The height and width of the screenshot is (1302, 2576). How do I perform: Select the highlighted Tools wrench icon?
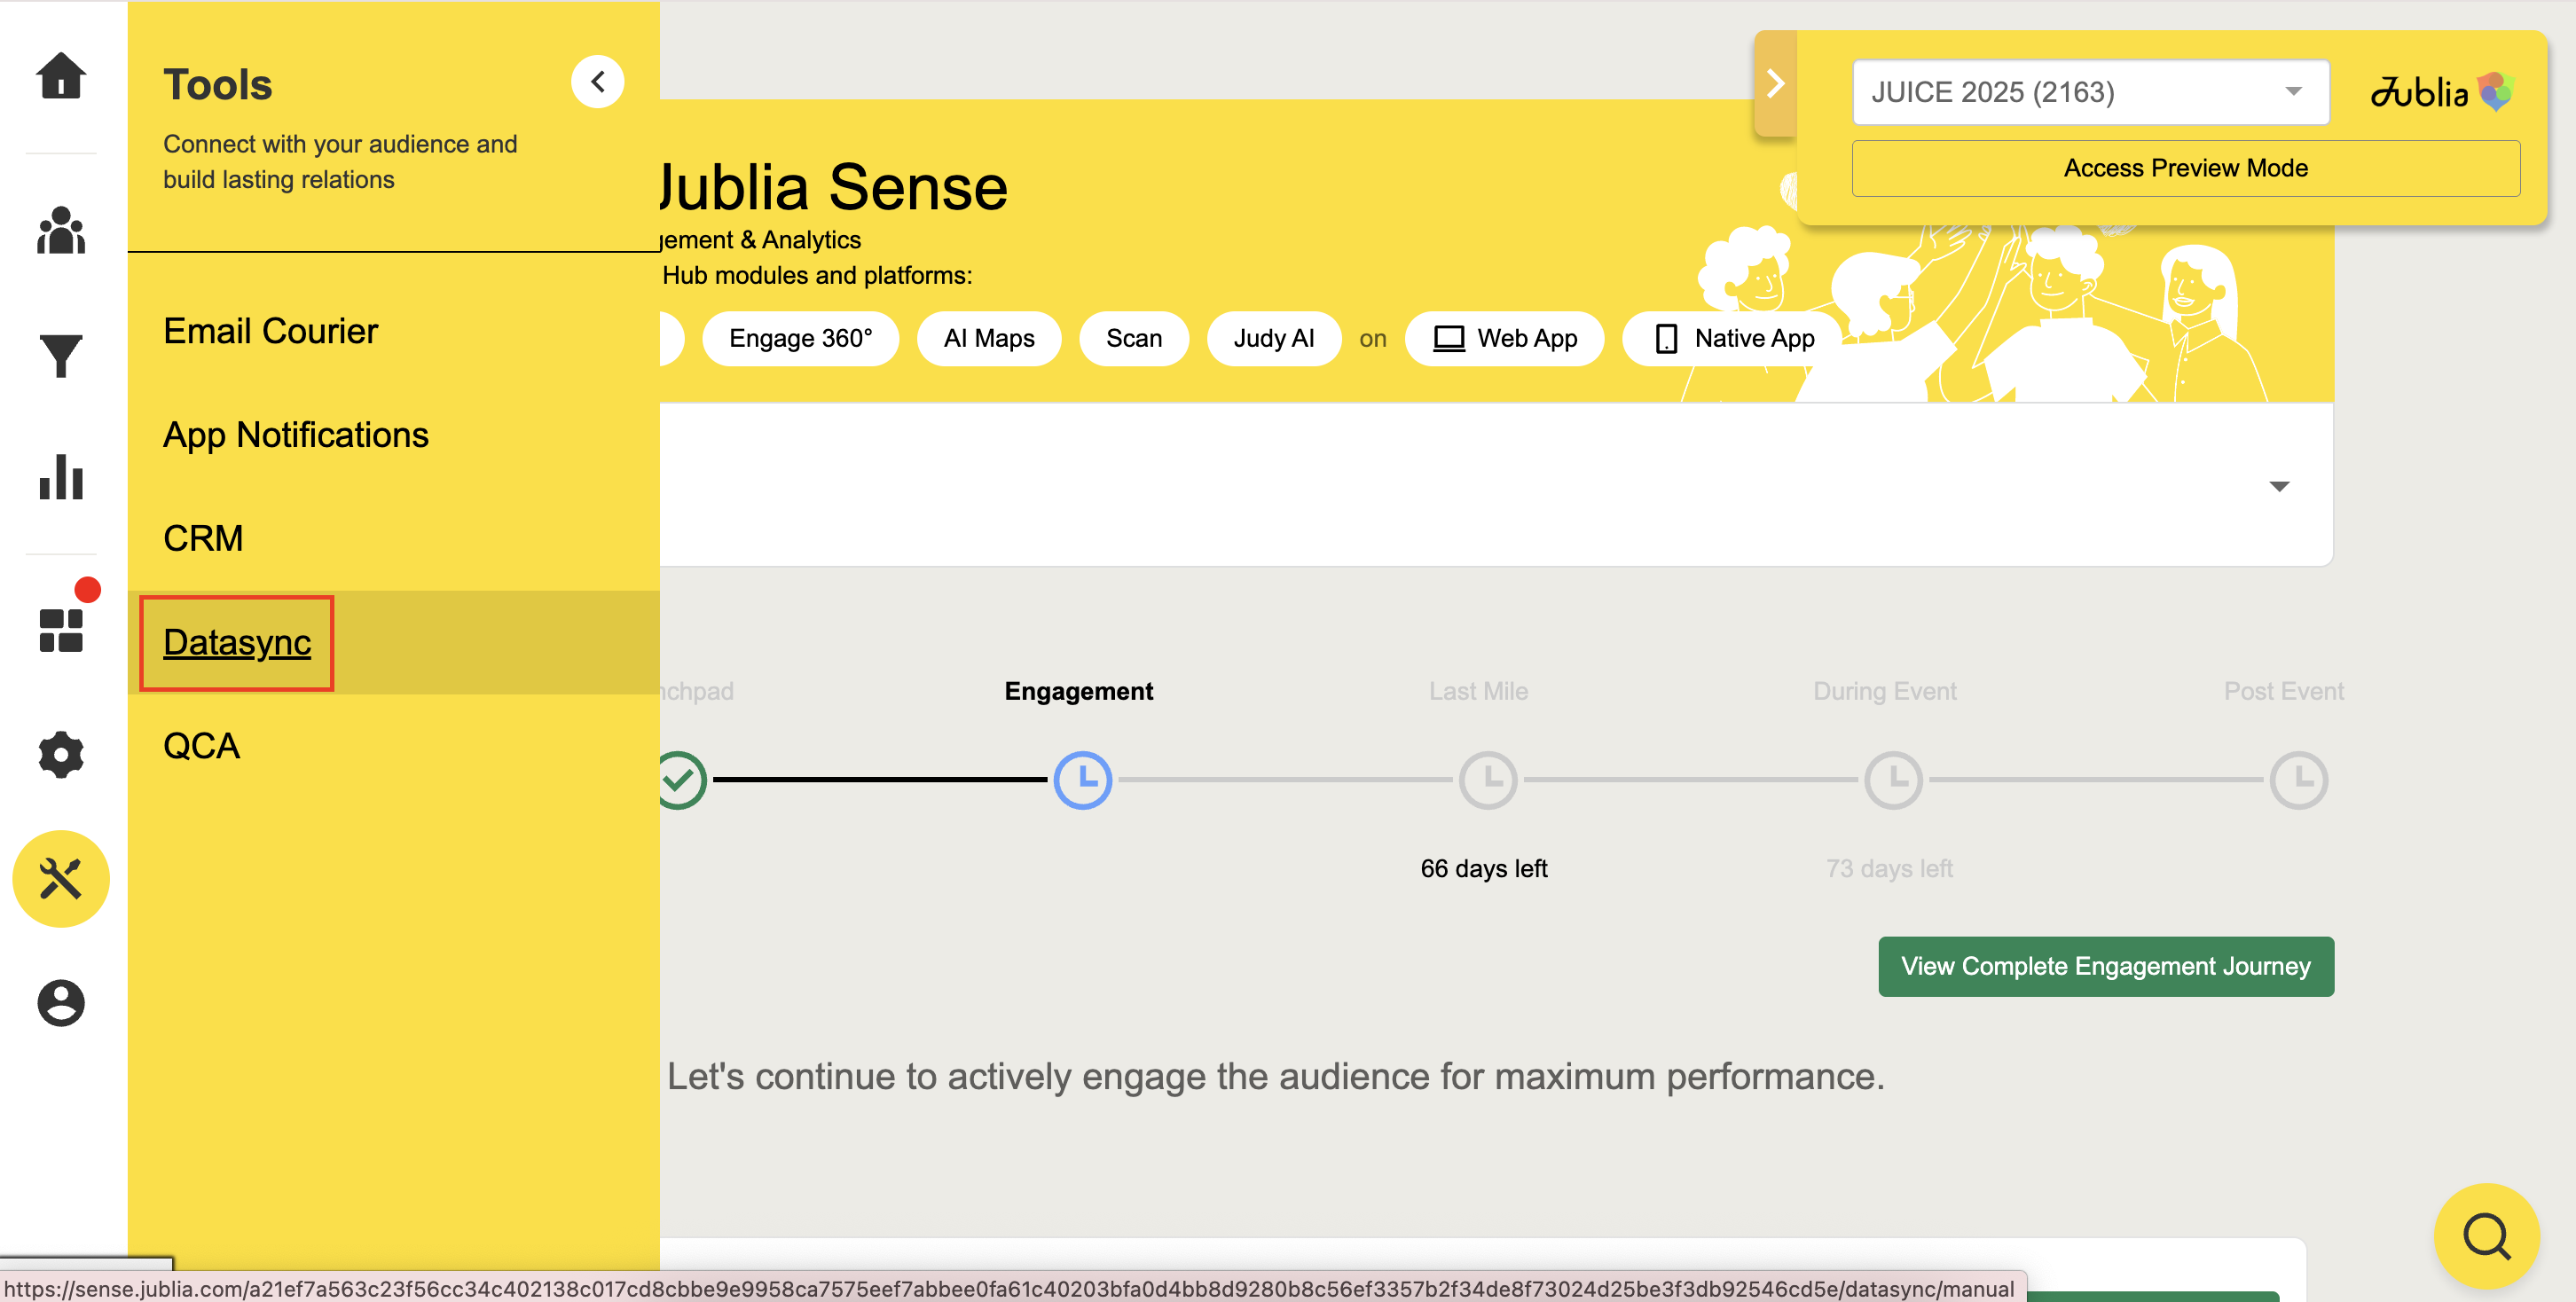[x=61, y=879]
